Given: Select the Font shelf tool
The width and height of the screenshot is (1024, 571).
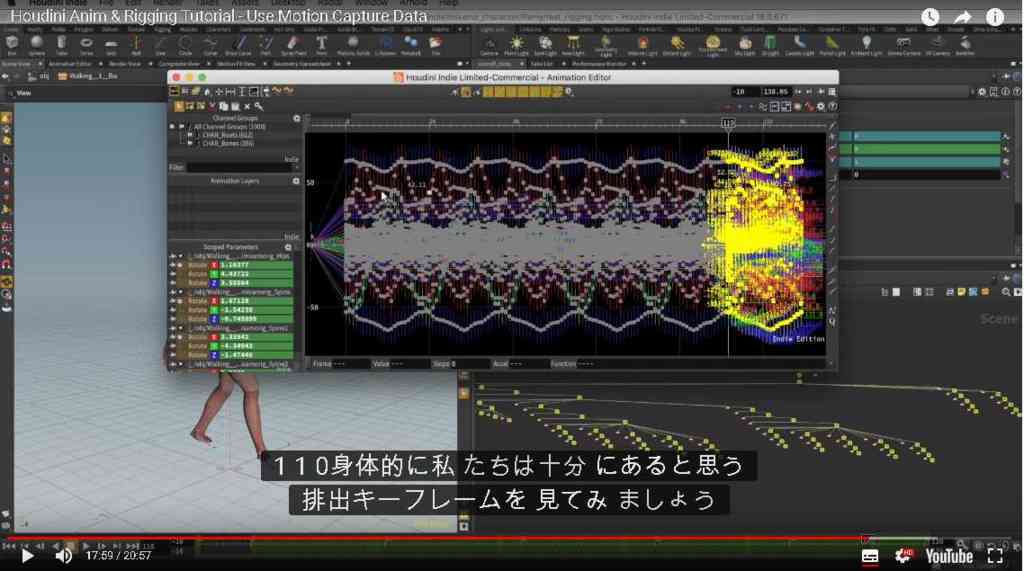Looking at the screenshot, I should [x=322, y=45].
